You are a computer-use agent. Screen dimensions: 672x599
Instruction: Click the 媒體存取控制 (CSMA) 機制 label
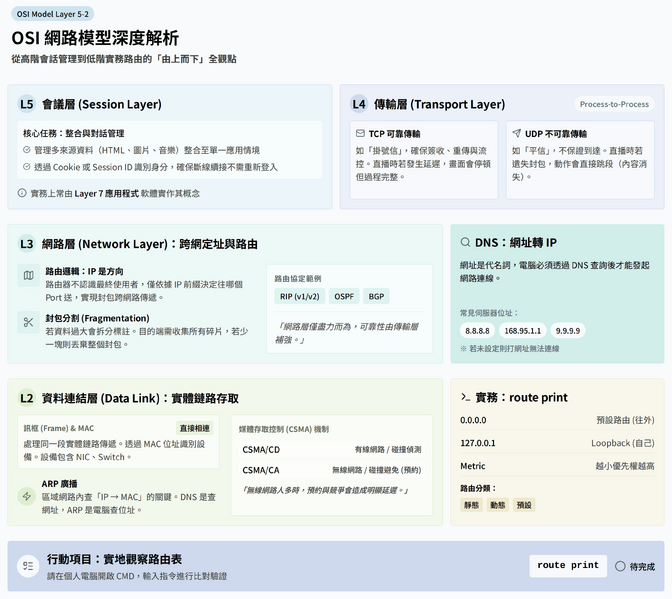click(x=284, y=429)
